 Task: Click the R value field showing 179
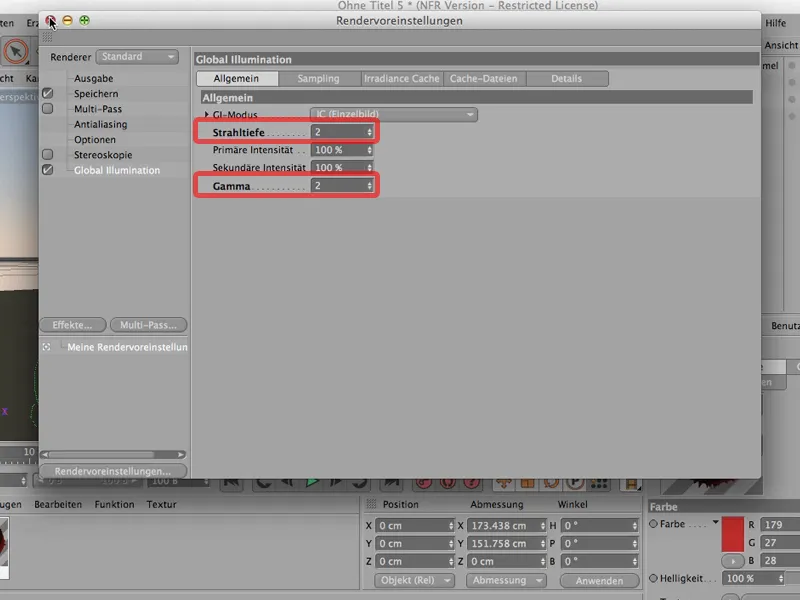click(x=780, y=524)
